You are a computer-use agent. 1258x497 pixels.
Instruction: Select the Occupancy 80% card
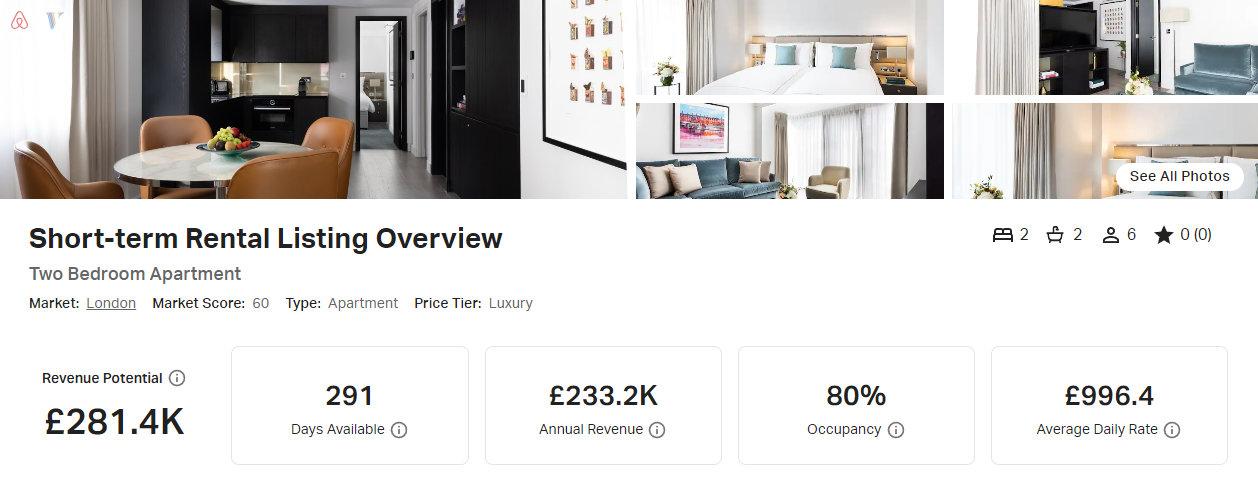click(856, 405)
